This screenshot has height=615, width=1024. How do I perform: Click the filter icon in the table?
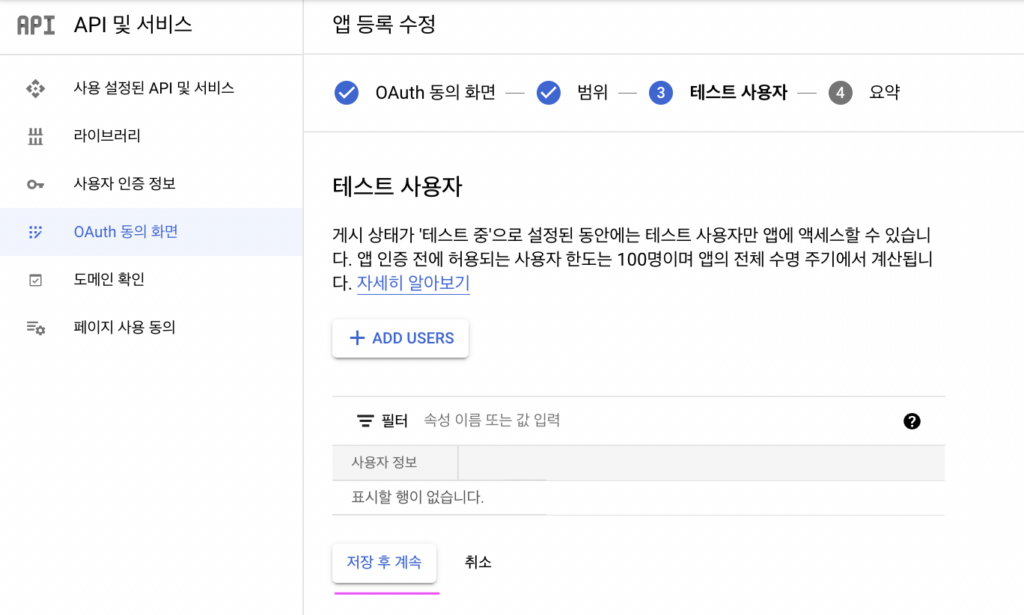(x=365, y=421)
